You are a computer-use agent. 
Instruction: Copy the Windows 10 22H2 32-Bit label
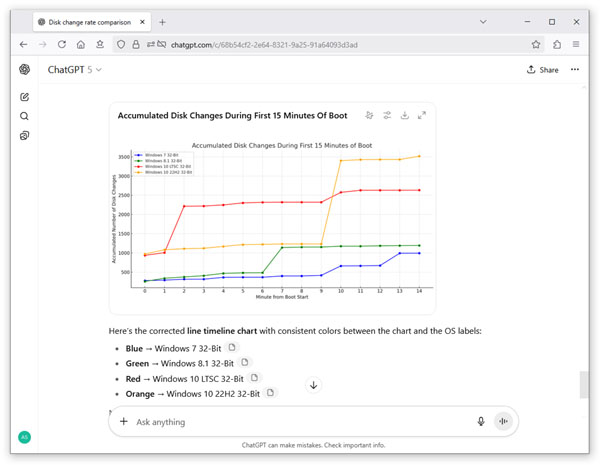point(271,393)
